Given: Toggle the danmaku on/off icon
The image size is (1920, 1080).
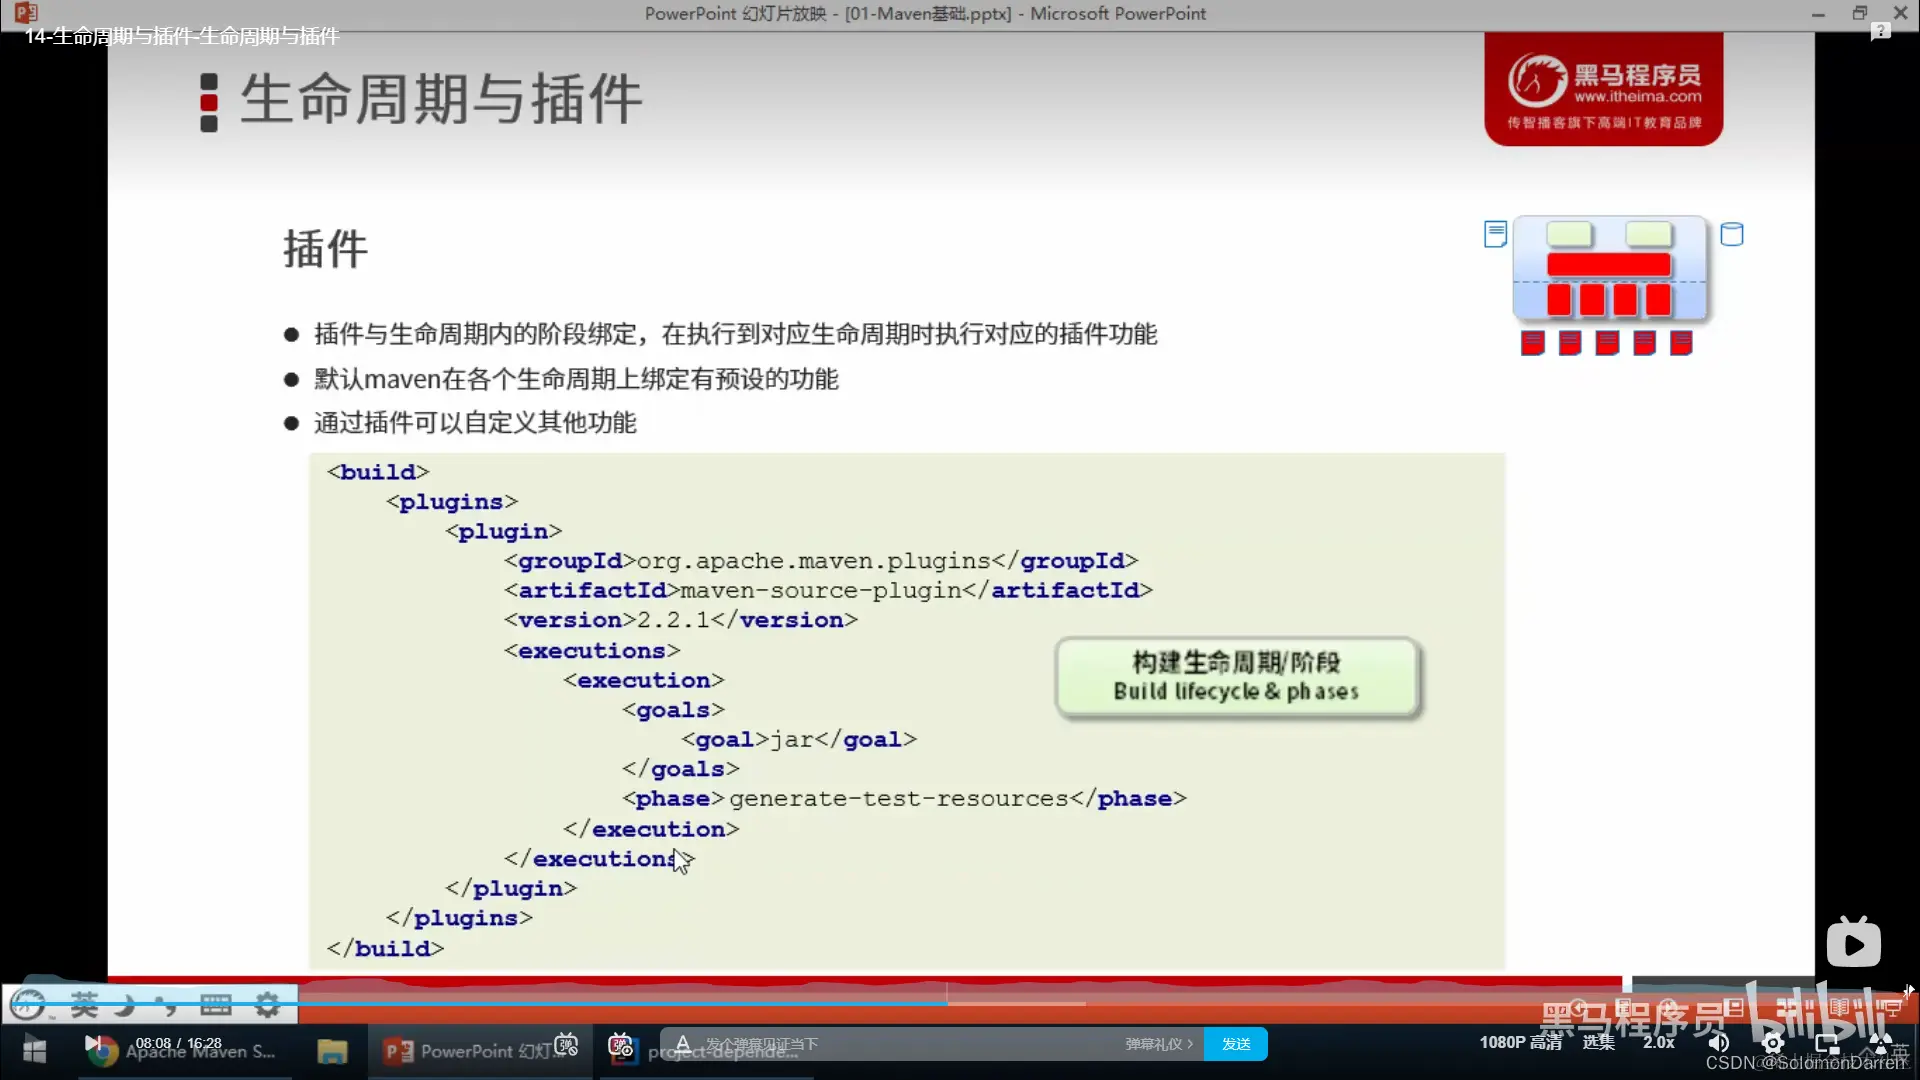Looking at the screenshot, I should click(566, 1045).
